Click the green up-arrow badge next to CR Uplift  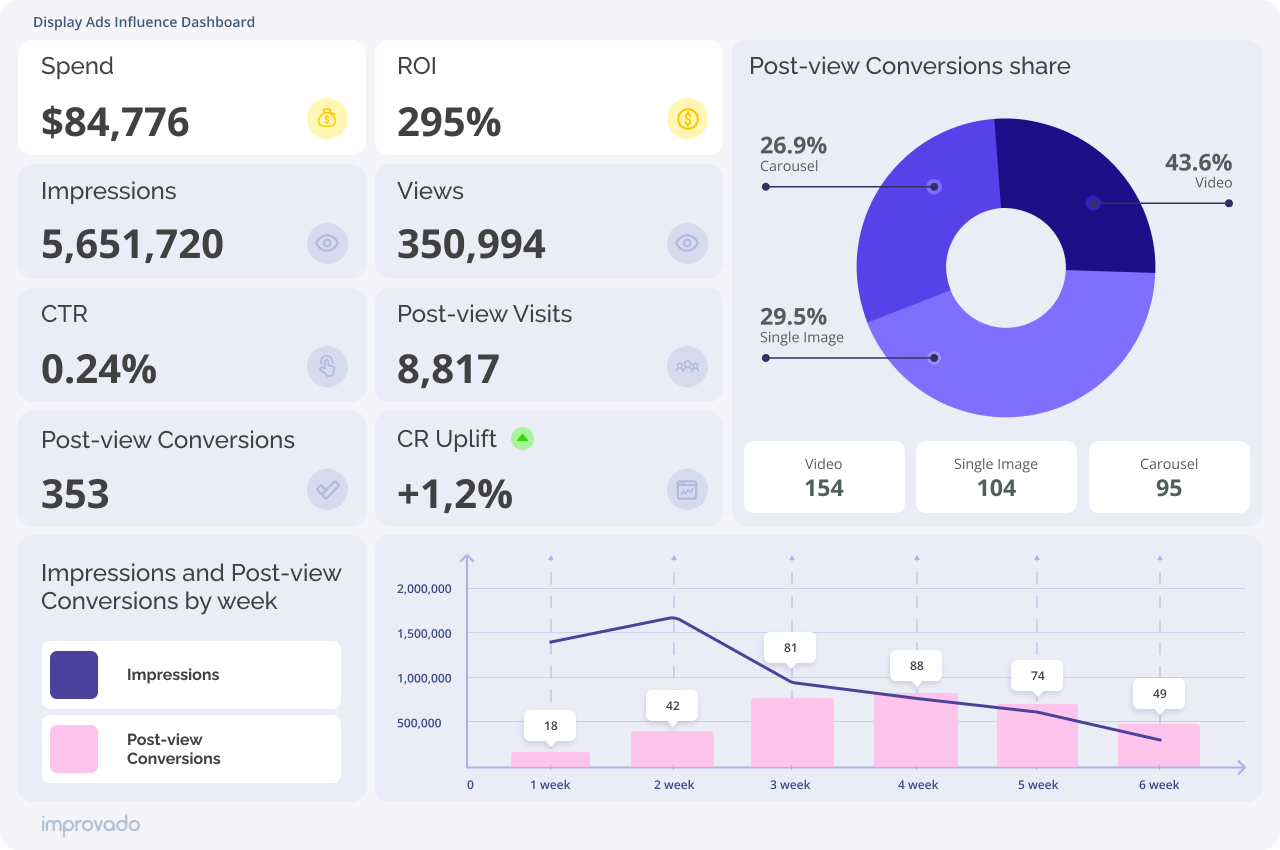click(x=522, y=438)
